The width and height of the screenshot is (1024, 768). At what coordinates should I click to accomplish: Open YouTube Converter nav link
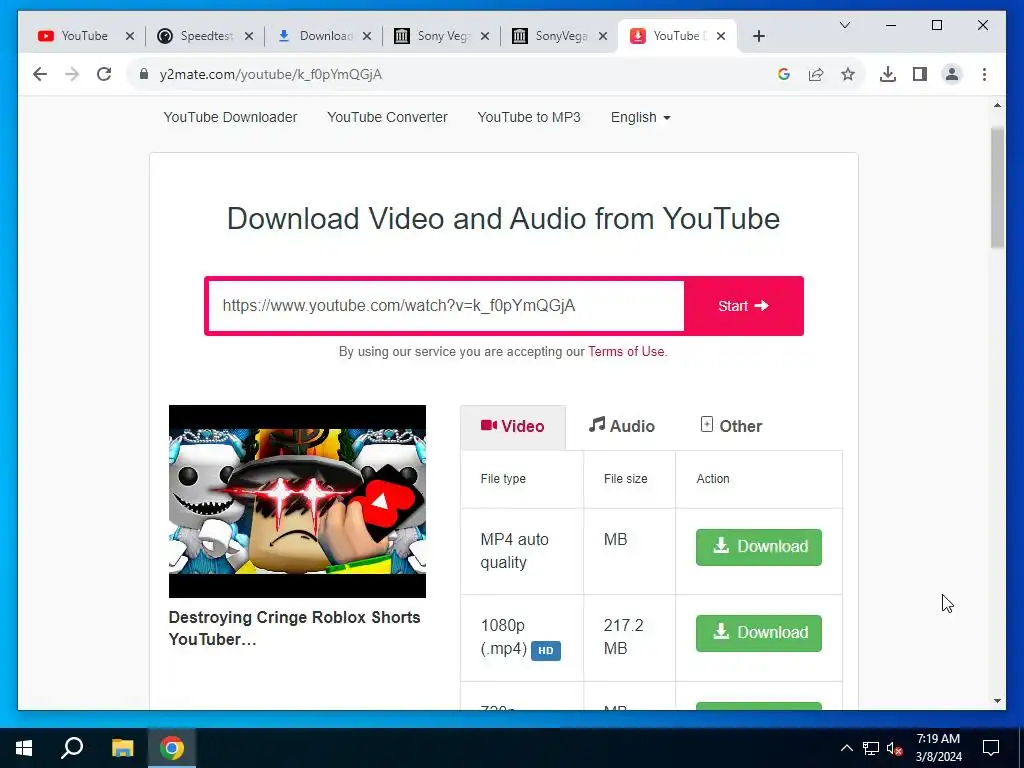click(387, 118)
